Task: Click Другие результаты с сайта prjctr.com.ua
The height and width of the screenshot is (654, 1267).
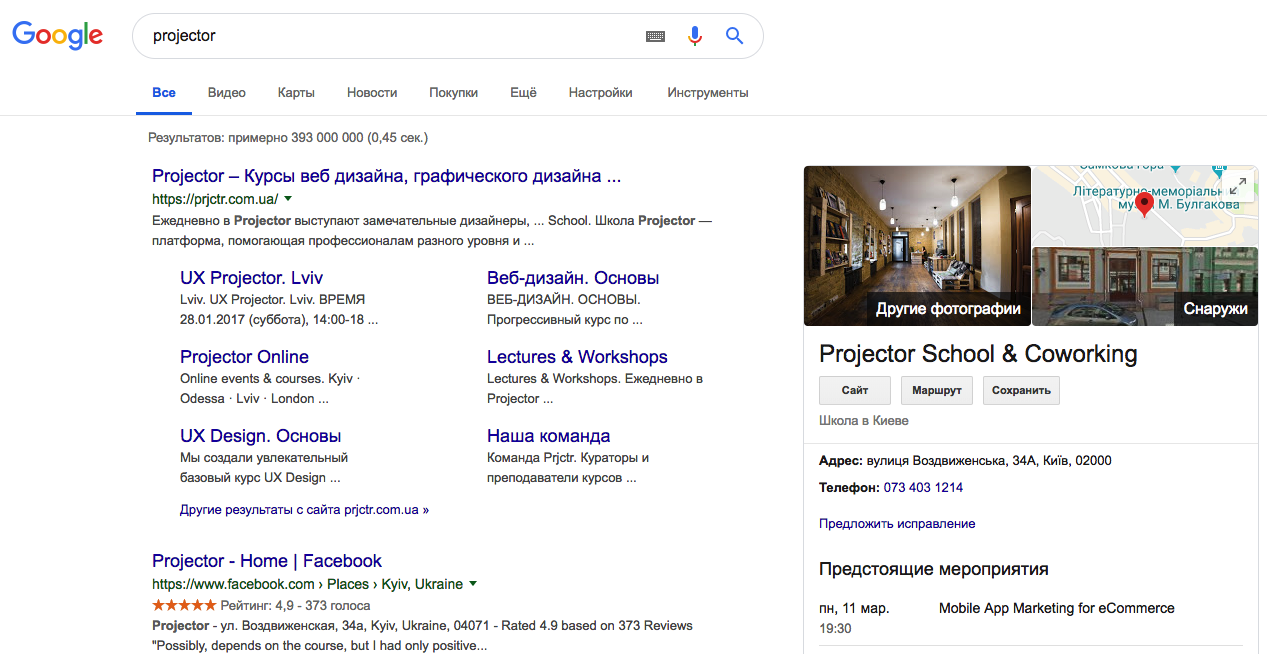Action: tap(304, 510)
